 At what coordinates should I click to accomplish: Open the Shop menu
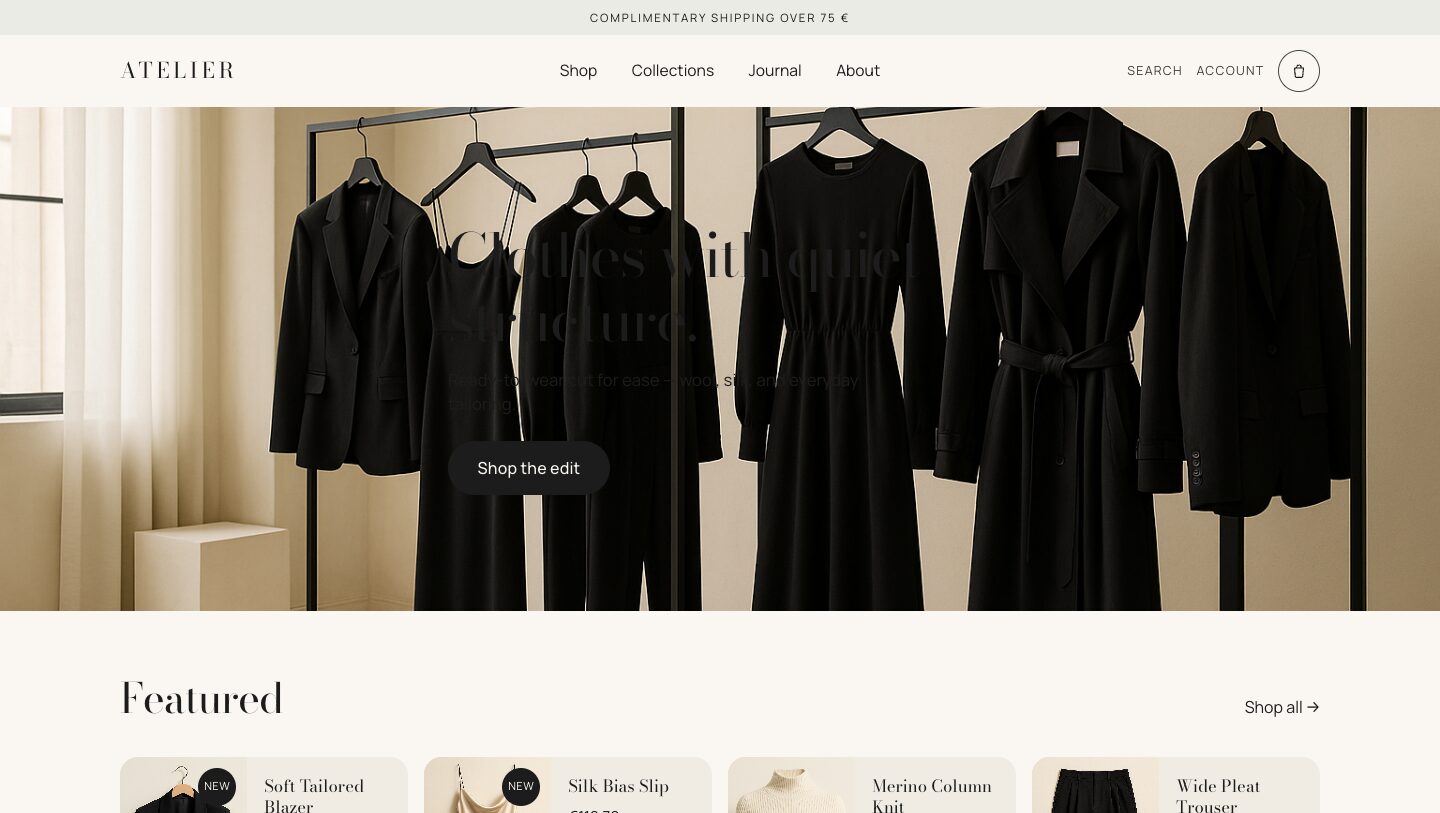pyautogui.click(x=578, y=71)
